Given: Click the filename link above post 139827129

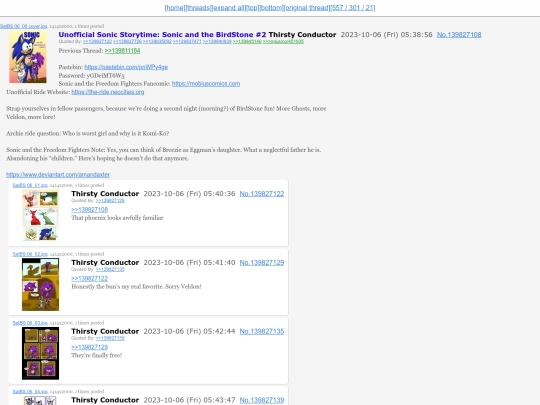Looking at the screenshot, I should click(30, 254).
